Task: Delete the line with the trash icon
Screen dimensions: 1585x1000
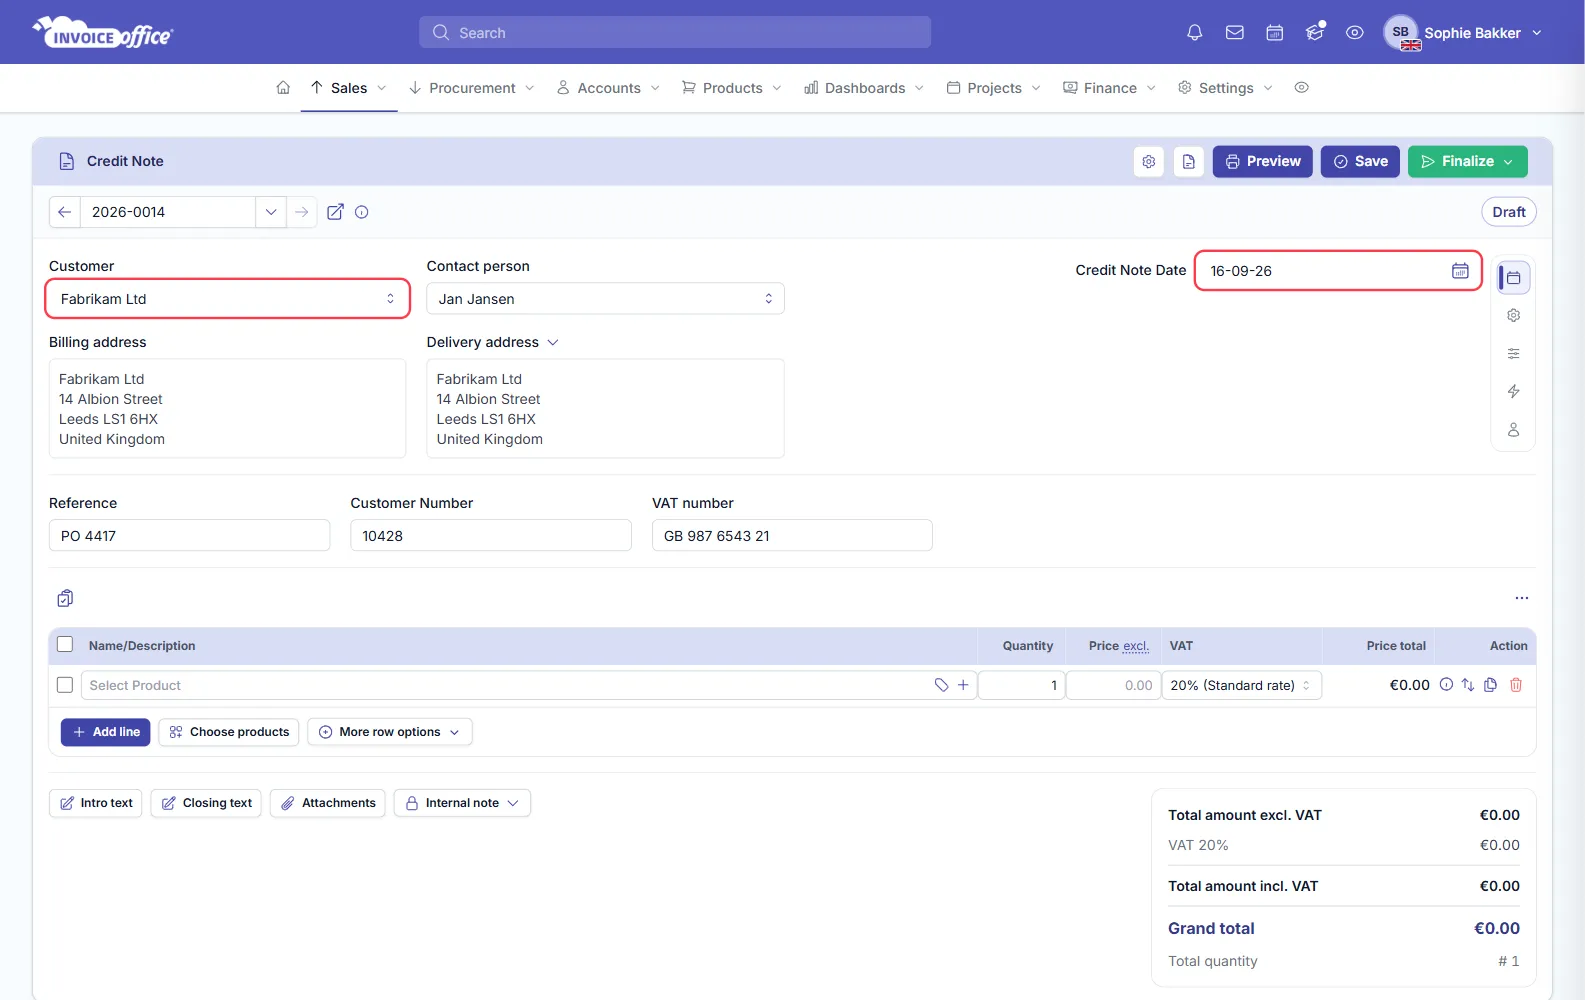Action: (1516, 685)
